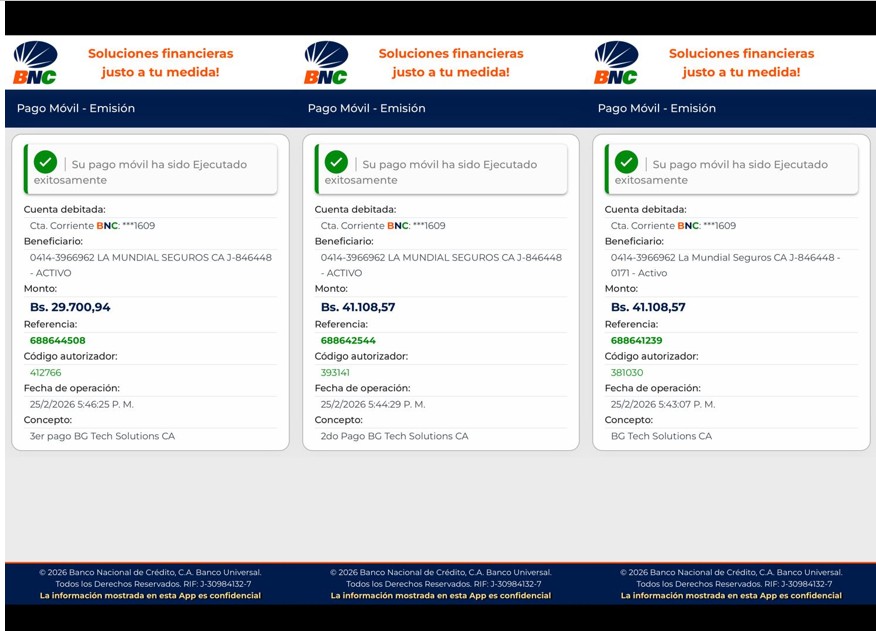Click the concept text 3er pago BG Tech Solutions CA
This screenshot has width=876, height=631.
click(x=102, y=436)
